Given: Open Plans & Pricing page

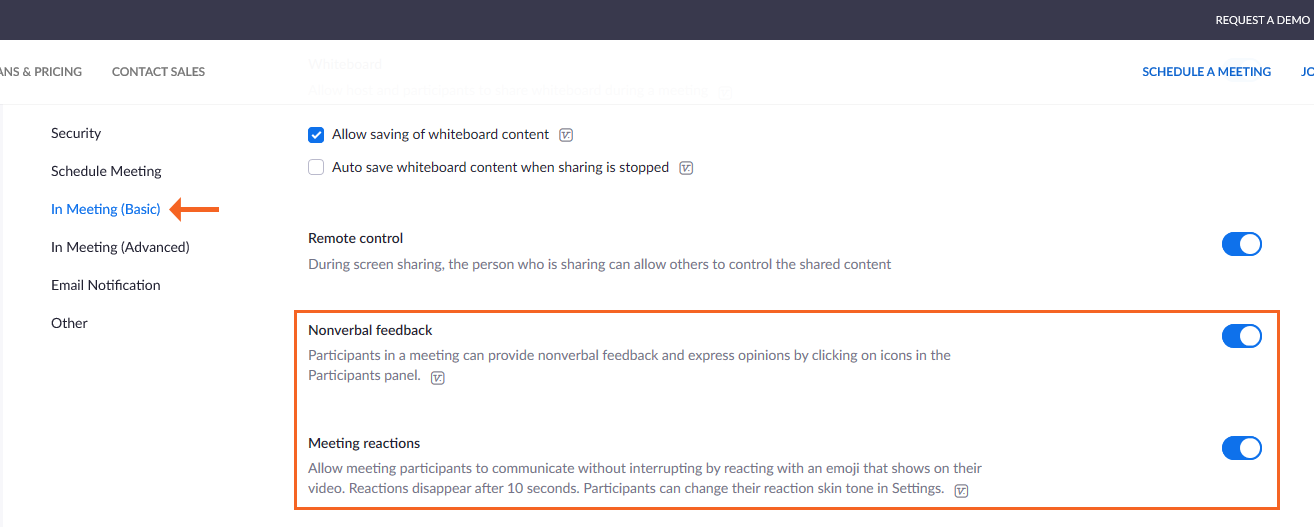Looking at the screenshot, I should click(x=40, y=72).
